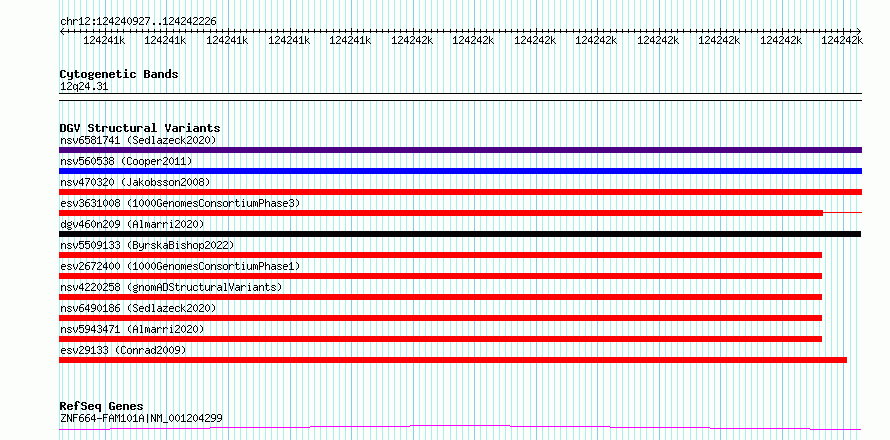The image size is (890, 440).
Task: Open variant esv2672400 (1000GenomesConsortiumPhase1) label
Action: (x=180, y=266)
